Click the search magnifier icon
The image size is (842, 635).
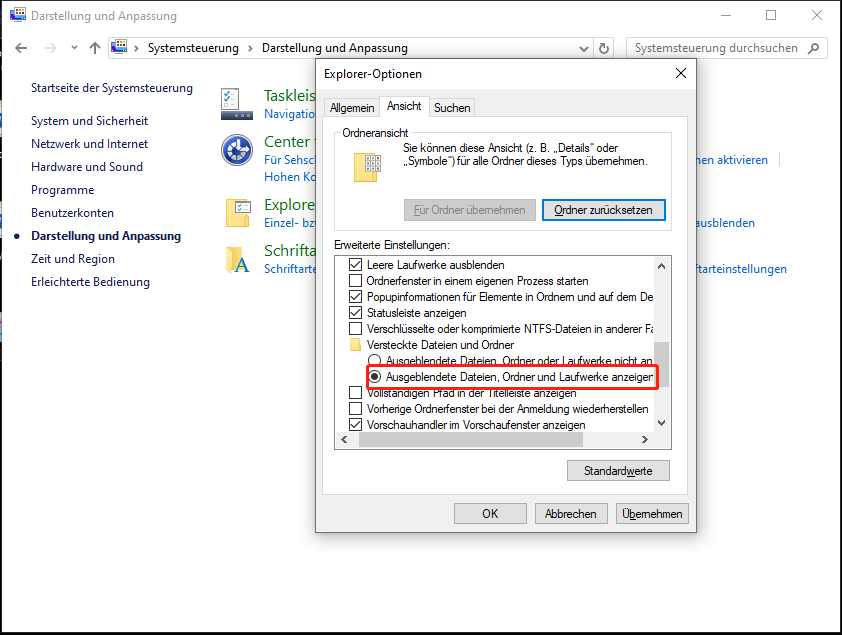pyautogui.click(x=814, y=48)
